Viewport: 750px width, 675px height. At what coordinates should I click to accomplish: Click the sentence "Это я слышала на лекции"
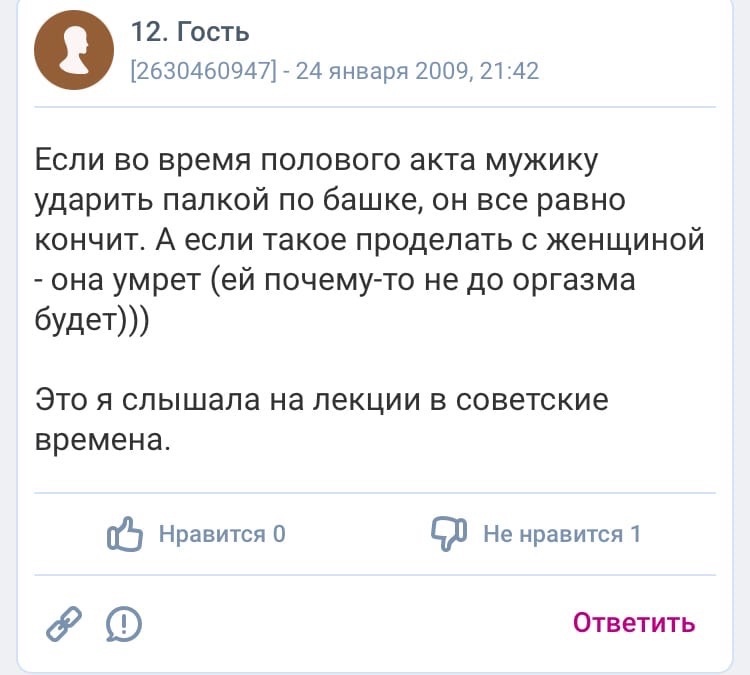tap(230, 400)
